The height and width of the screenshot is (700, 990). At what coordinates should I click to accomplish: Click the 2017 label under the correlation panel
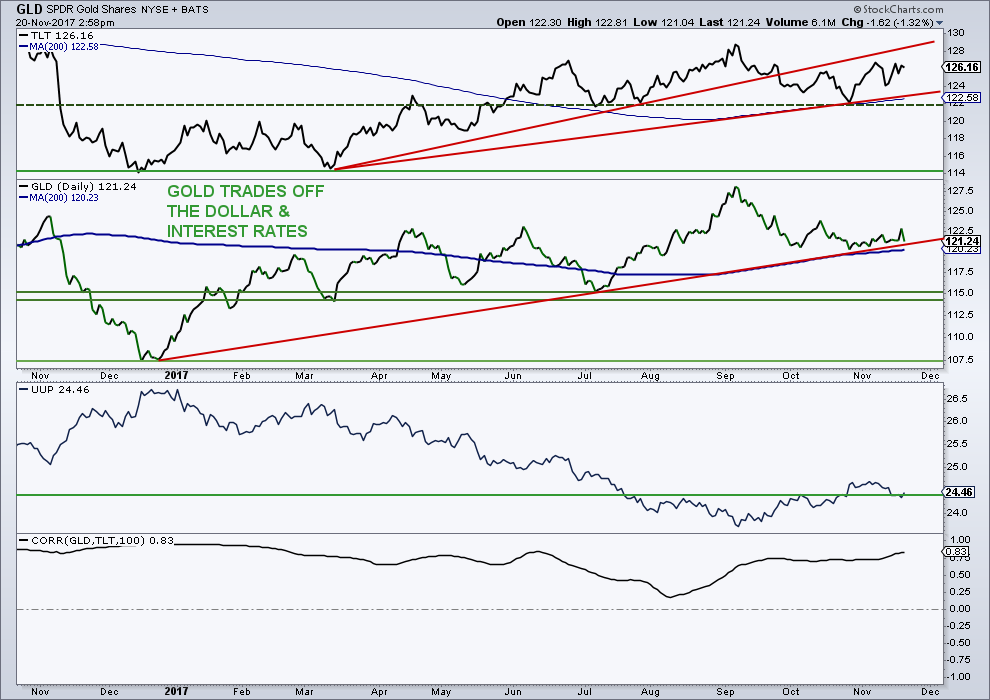coord(176,691)
